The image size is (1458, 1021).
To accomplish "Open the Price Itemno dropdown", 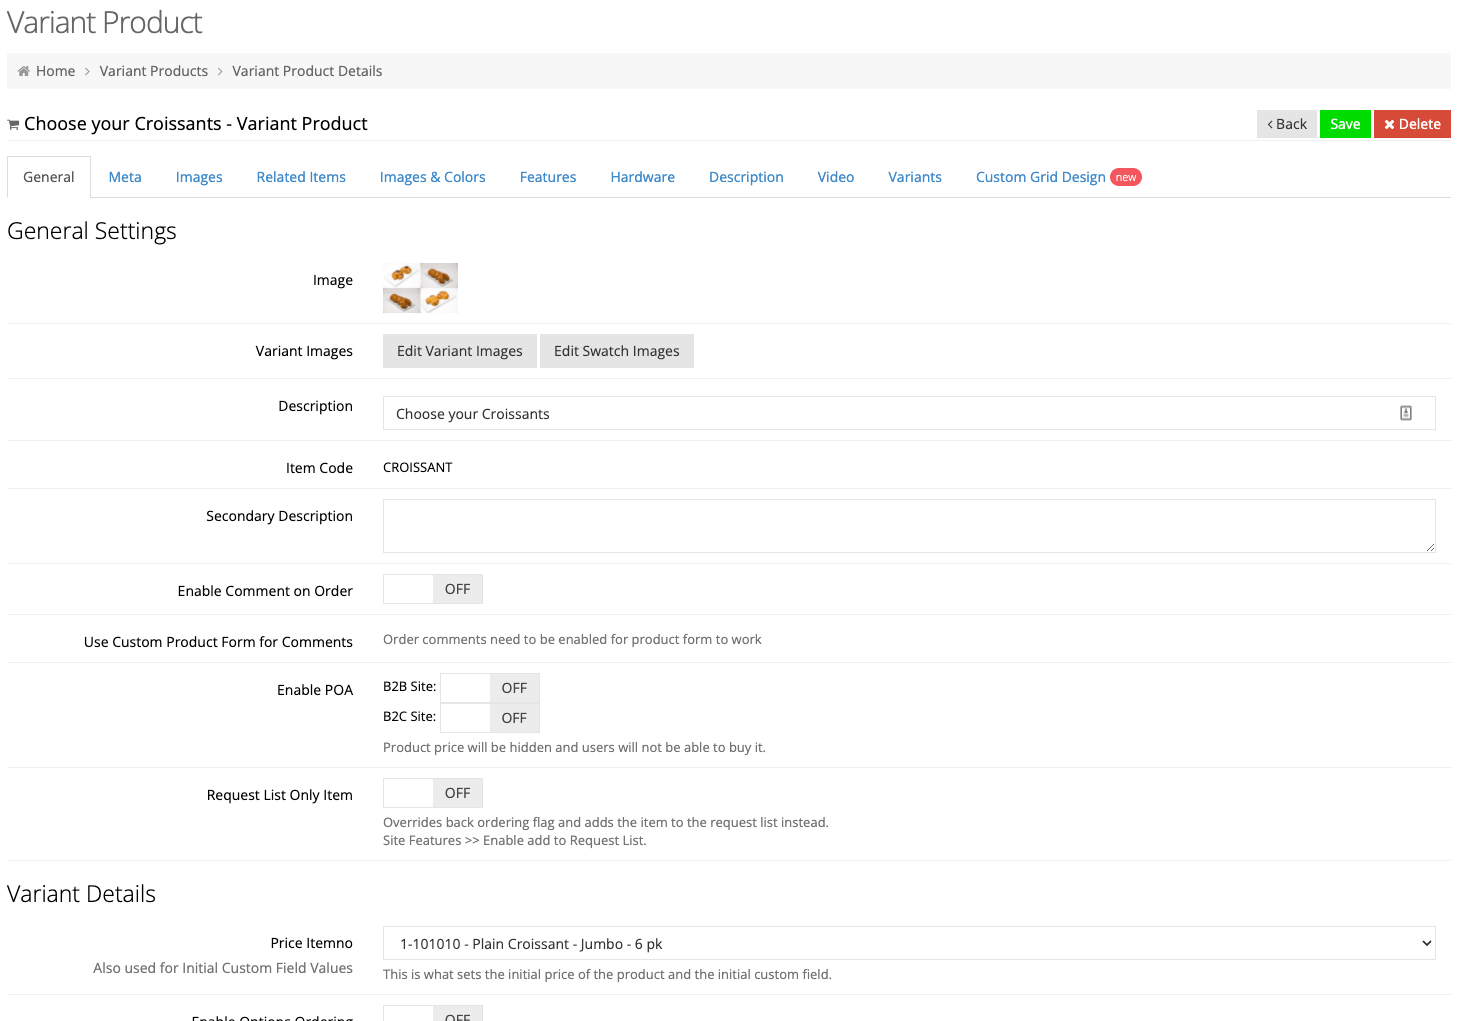I will pos(908,943).
